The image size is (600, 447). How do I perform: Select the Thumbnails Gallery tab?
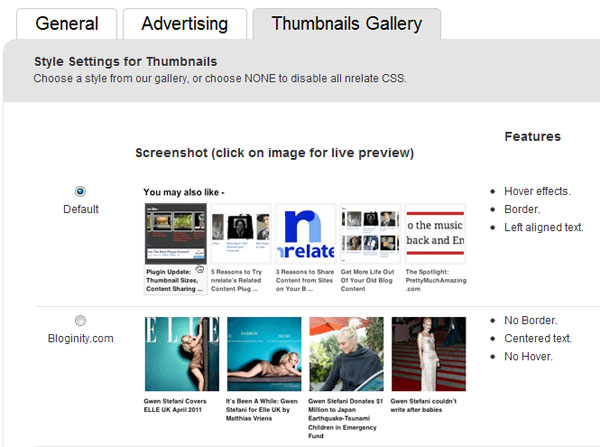347,24
